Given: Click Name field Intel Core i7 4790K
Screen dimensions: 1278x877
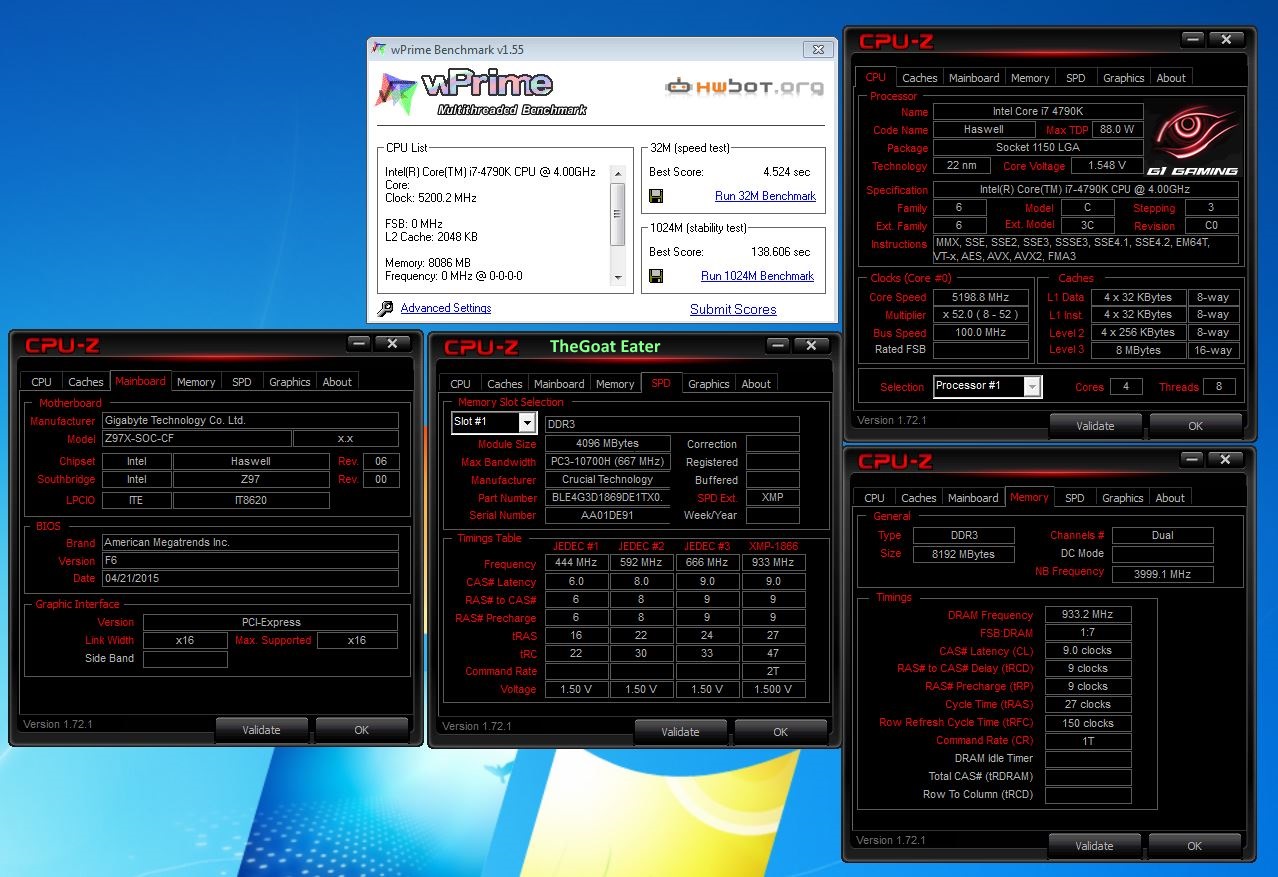Looking at the screenshot, I should point(1038,112).
